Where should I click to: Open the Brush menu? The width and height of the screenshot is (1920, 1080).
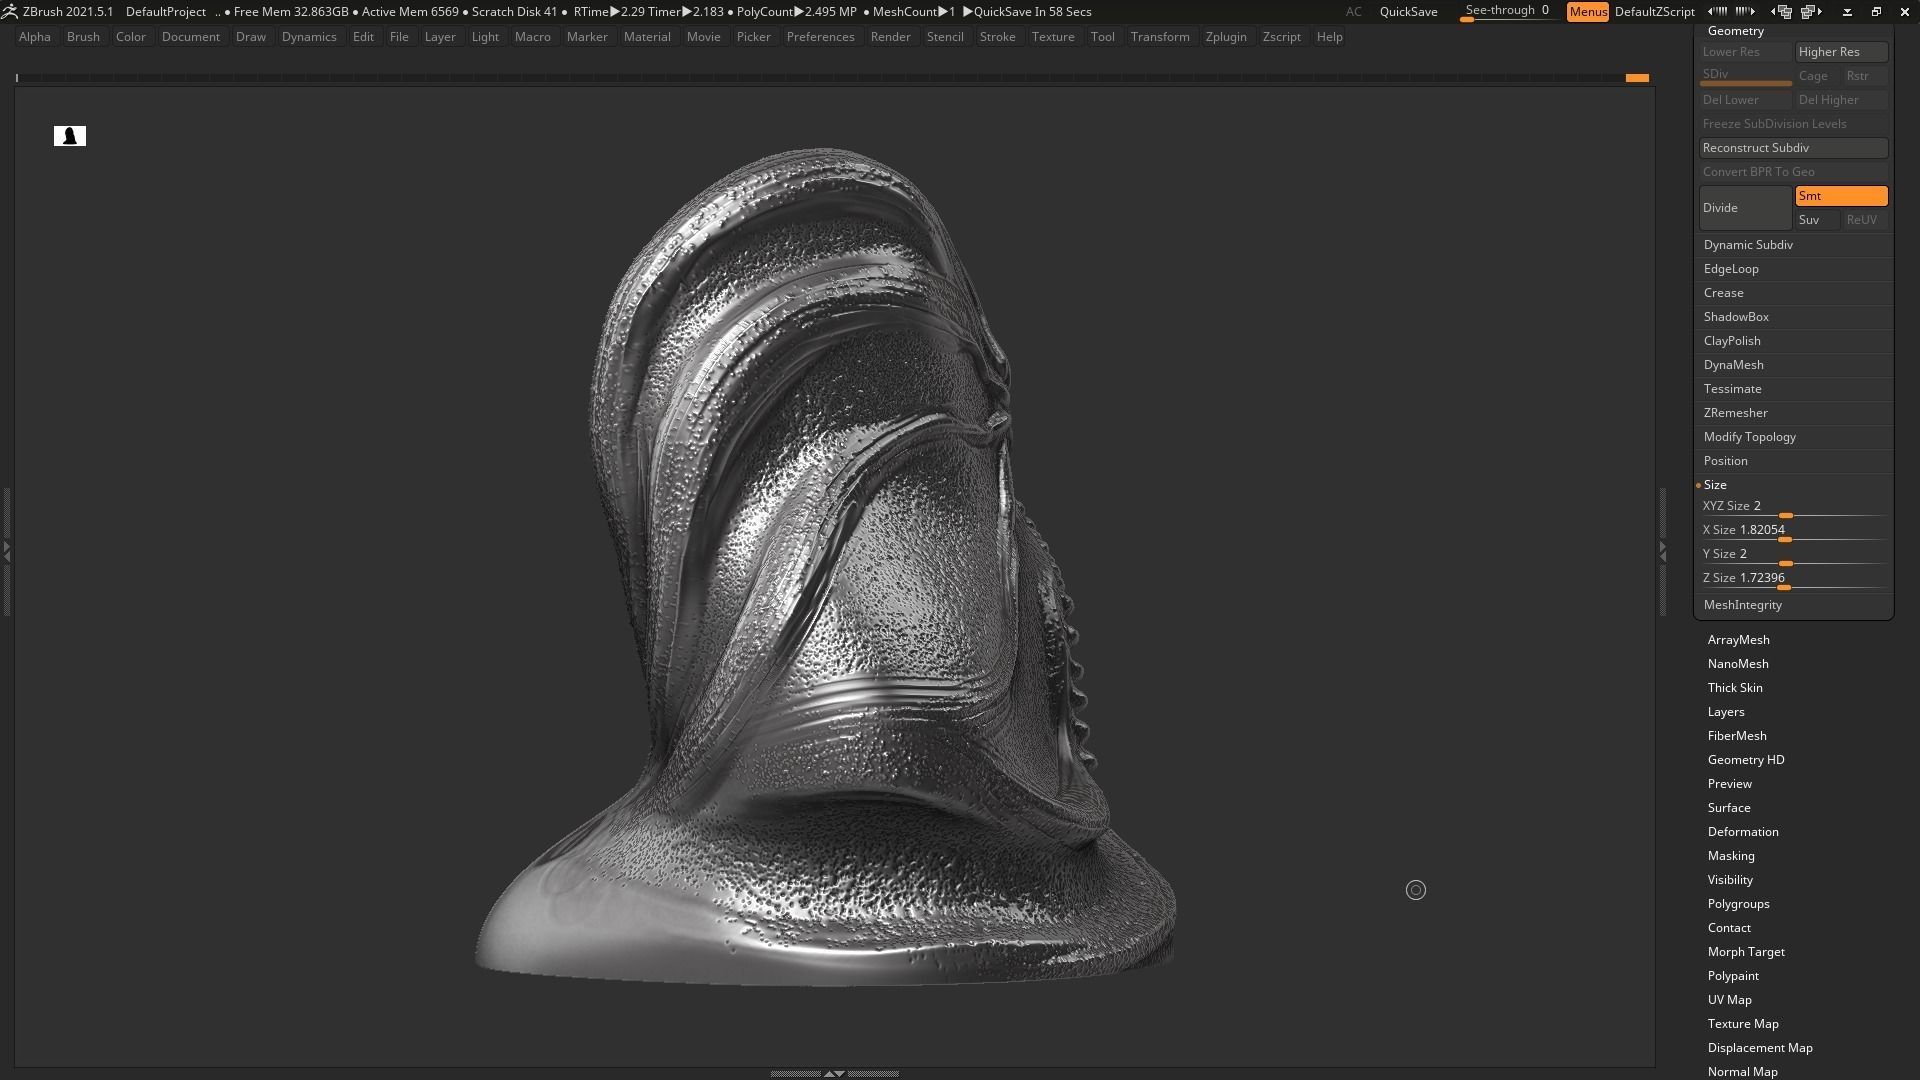tap(83, 37)
